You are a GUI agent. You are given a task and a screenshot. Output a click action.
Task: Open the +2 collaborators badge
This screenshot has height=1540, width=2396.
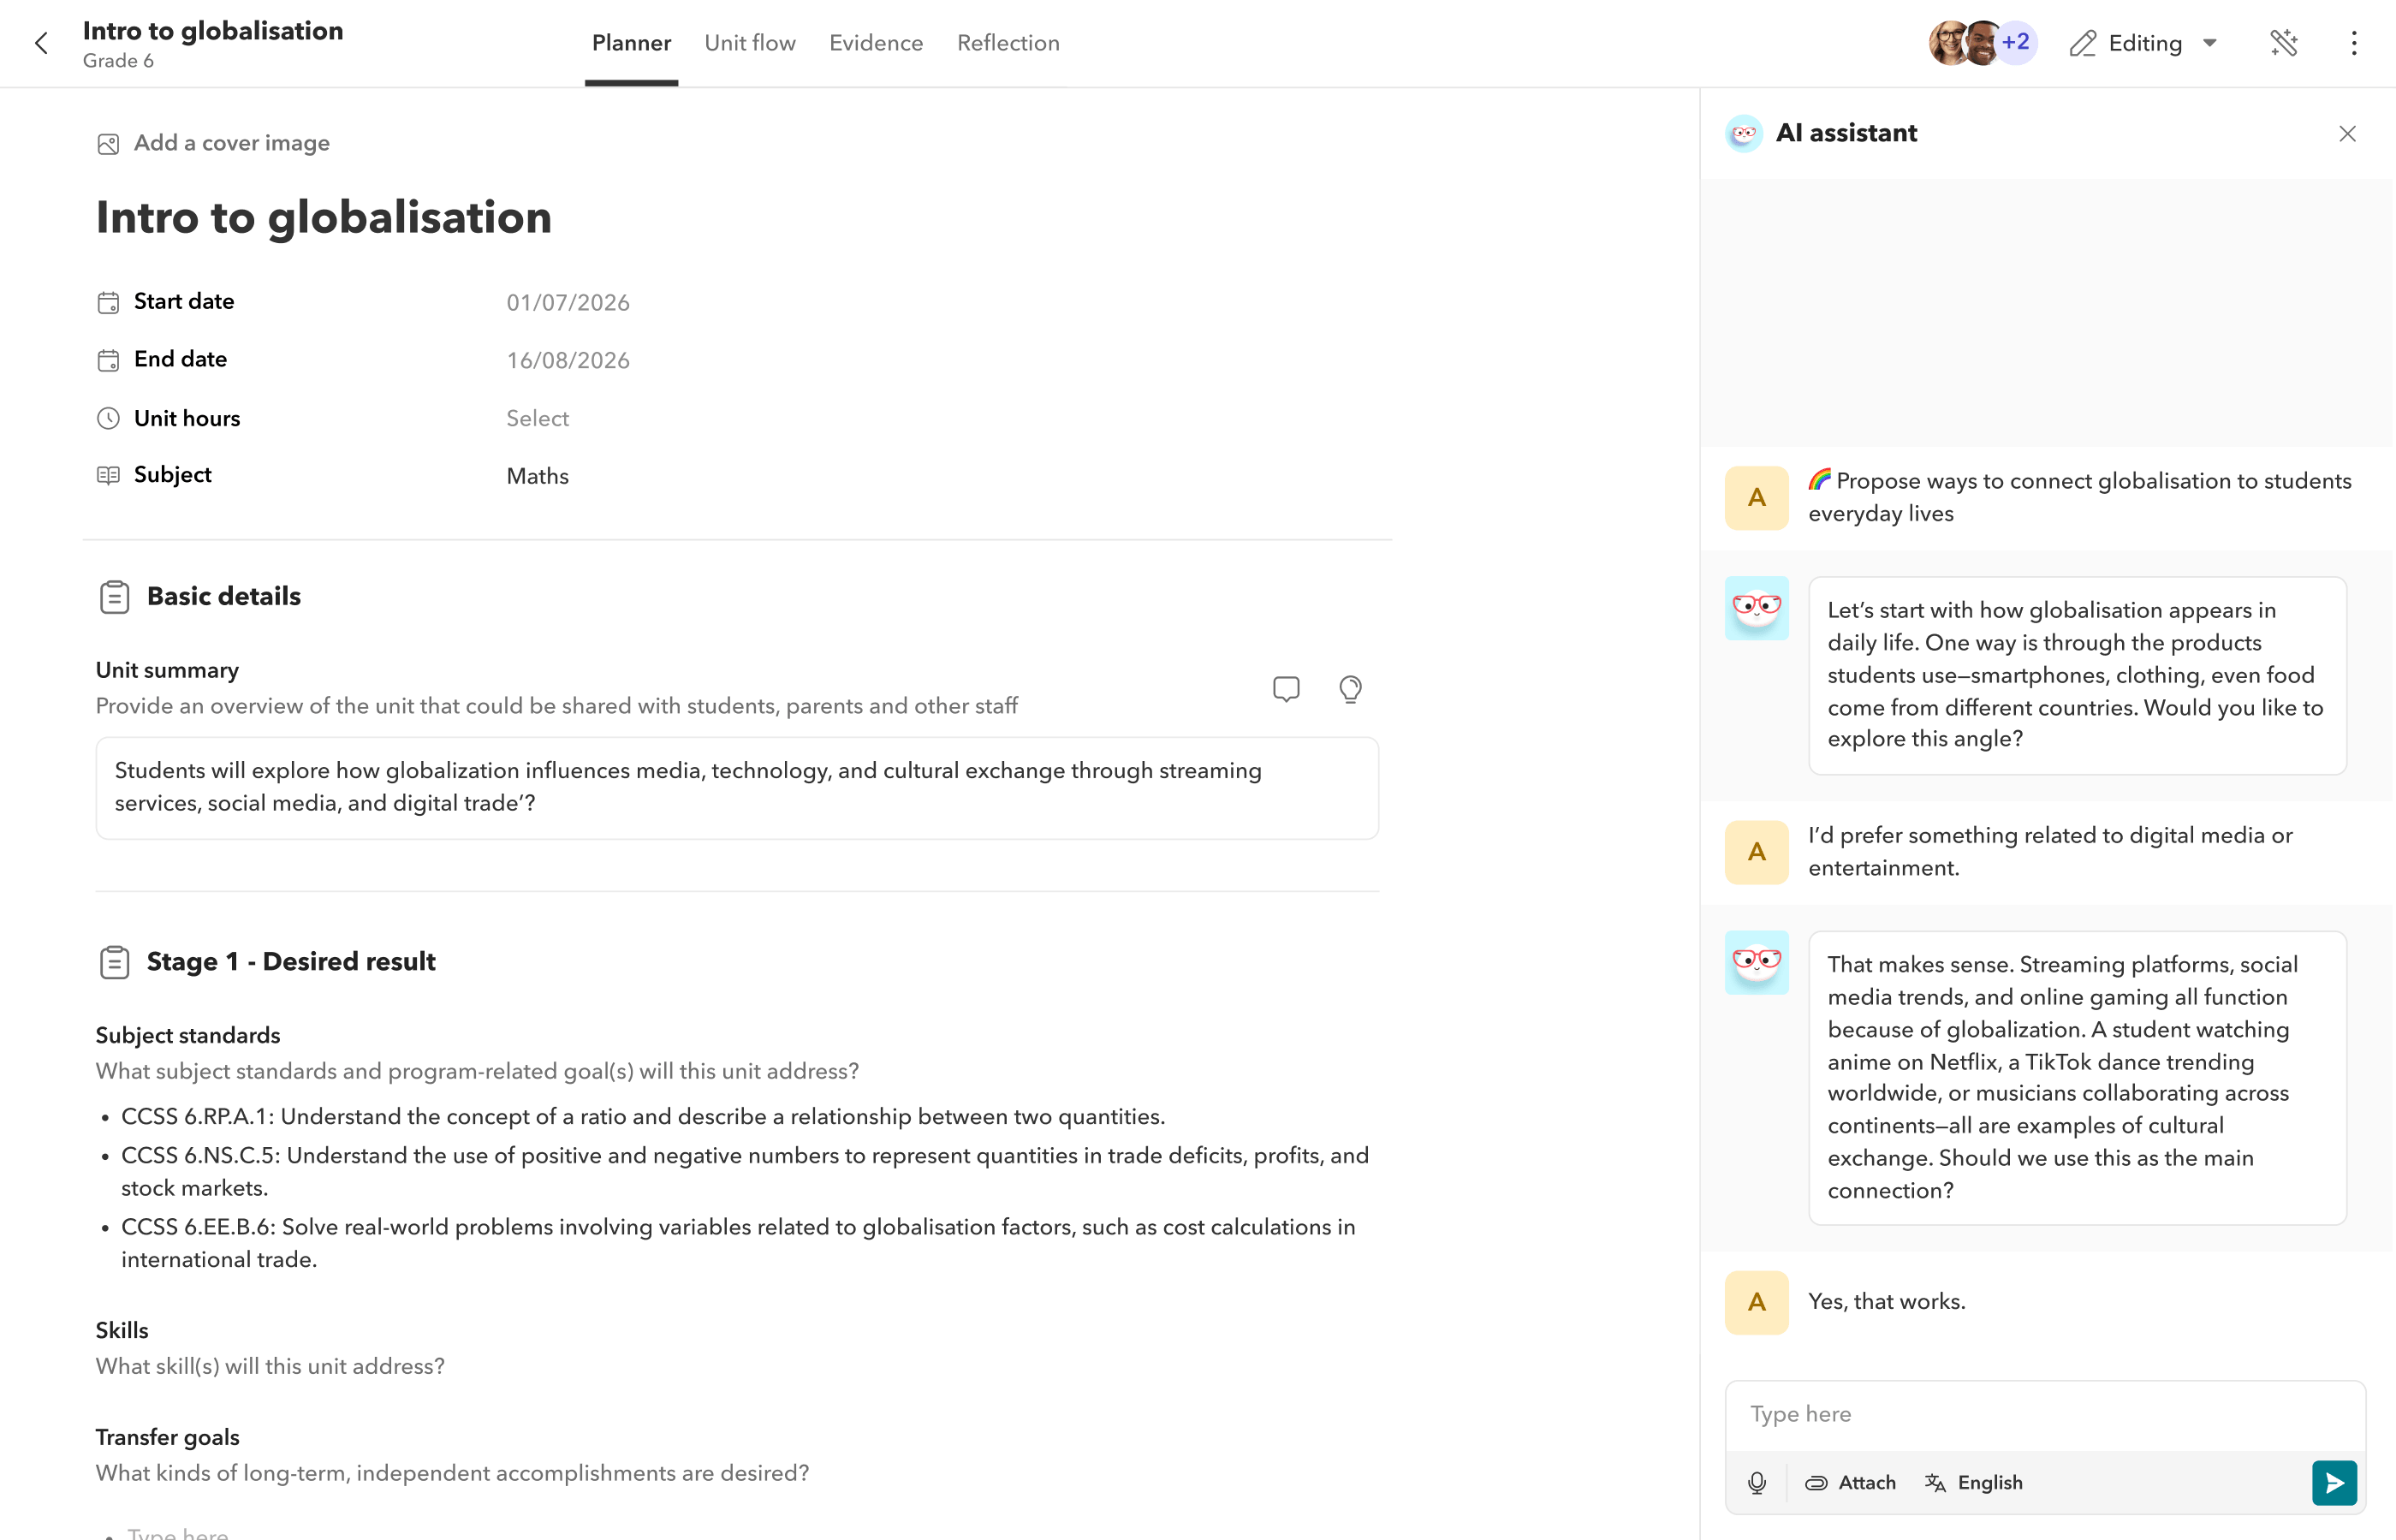[2016, 43]
